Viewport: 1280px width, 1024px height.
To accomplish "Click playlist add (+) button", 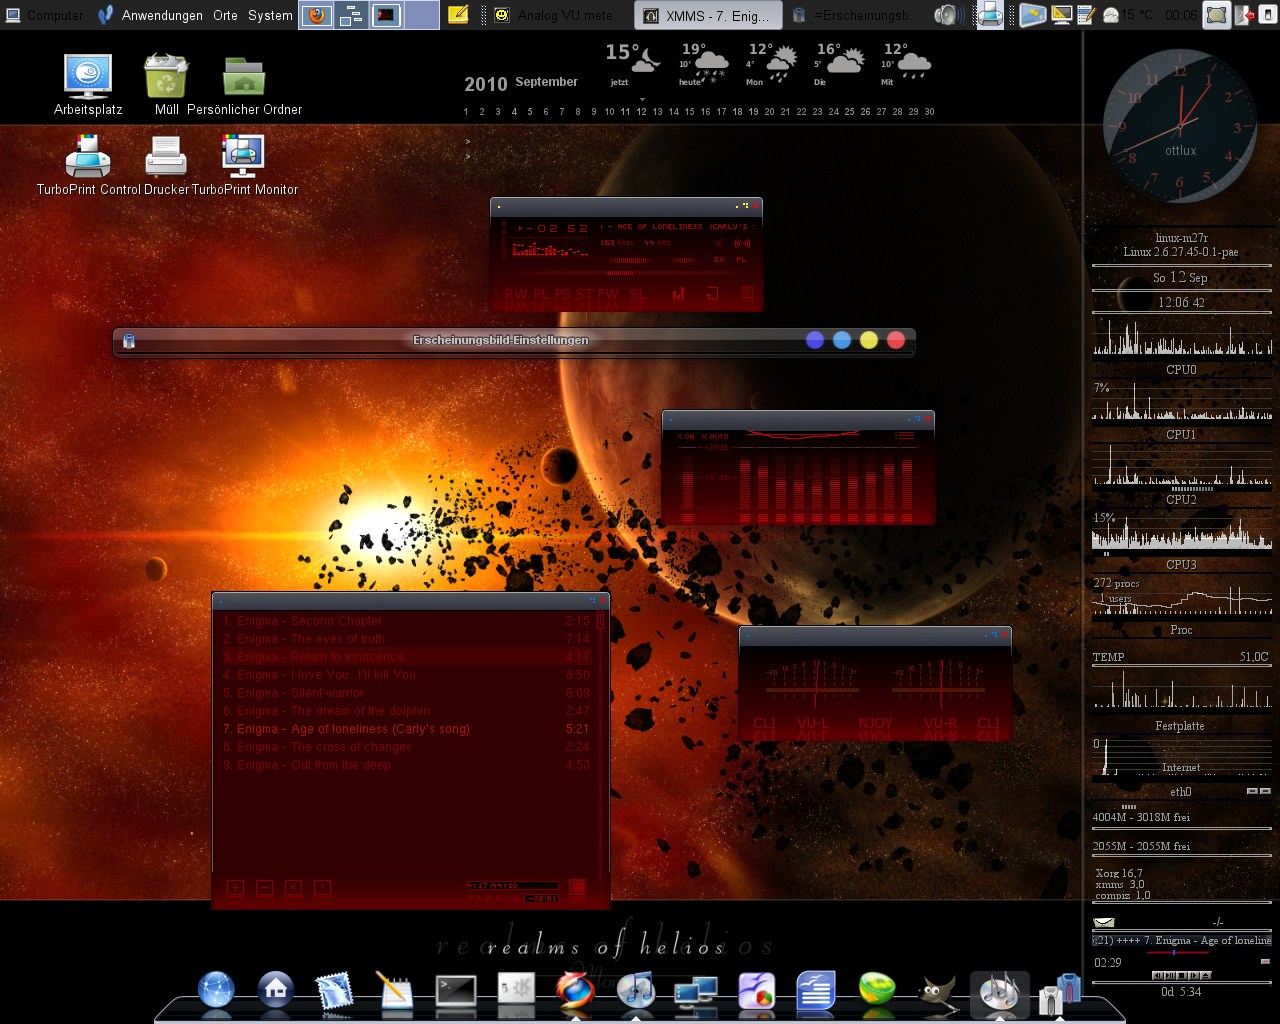I will [x=235, y=887].
